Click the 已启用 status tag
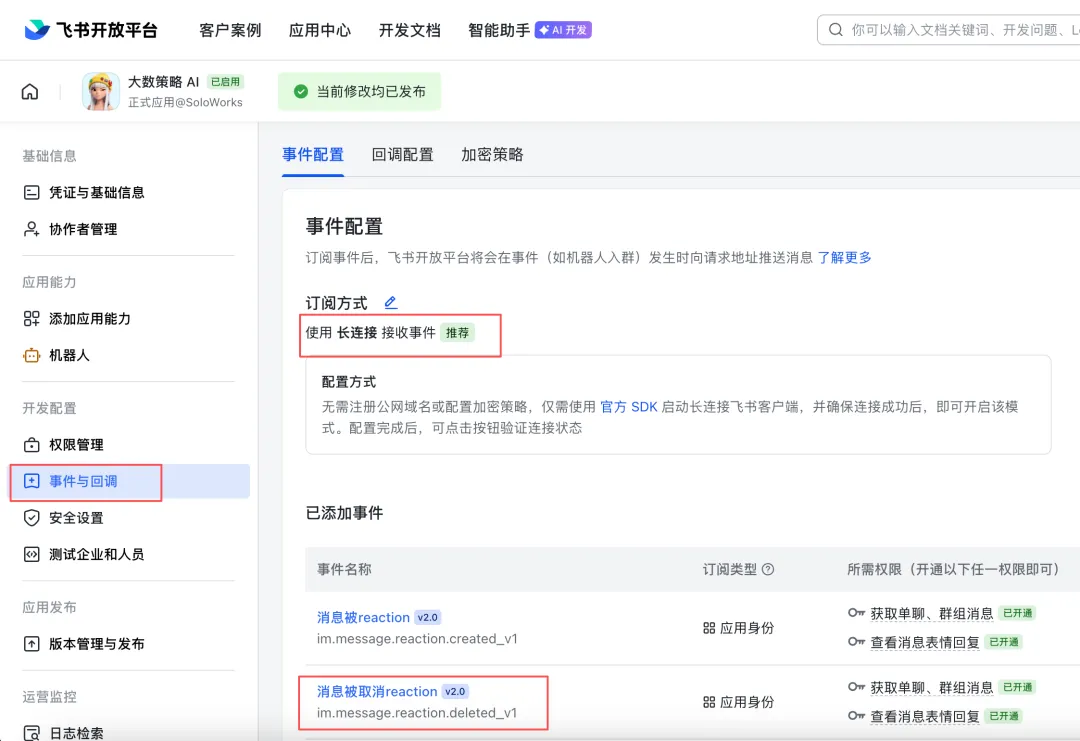This screenshot has height=741, width=1080. click(x=225, y=81)
